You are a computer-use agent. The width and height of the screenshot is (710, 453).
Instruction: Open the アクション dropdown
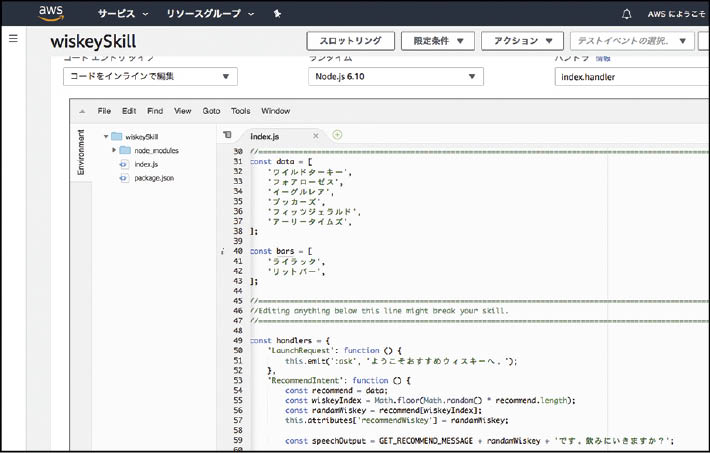523,41
